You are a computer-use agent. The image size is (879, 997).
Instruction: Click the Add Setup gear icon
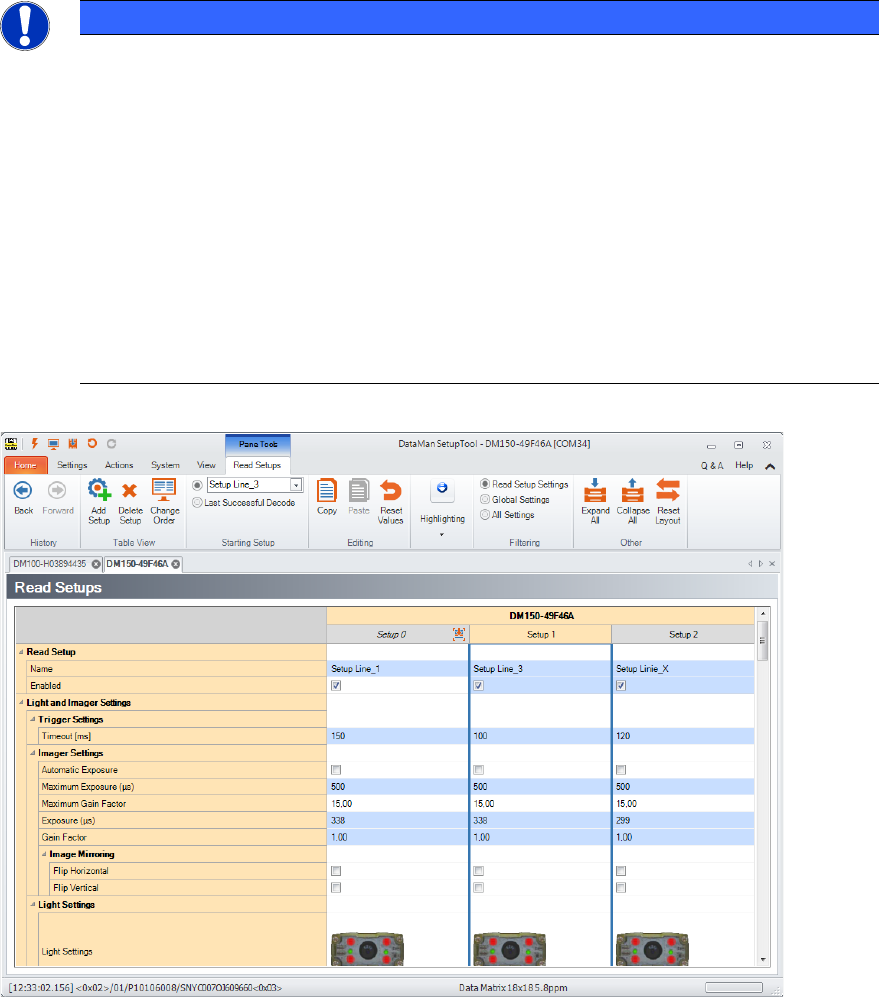pos(99,490)
